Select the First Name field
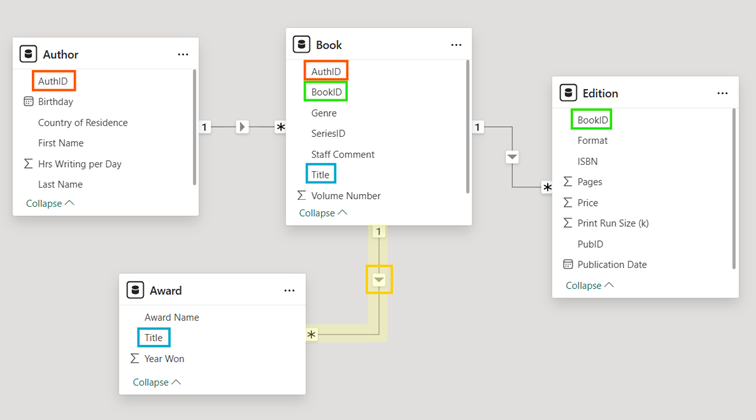 tap(61, 143)
